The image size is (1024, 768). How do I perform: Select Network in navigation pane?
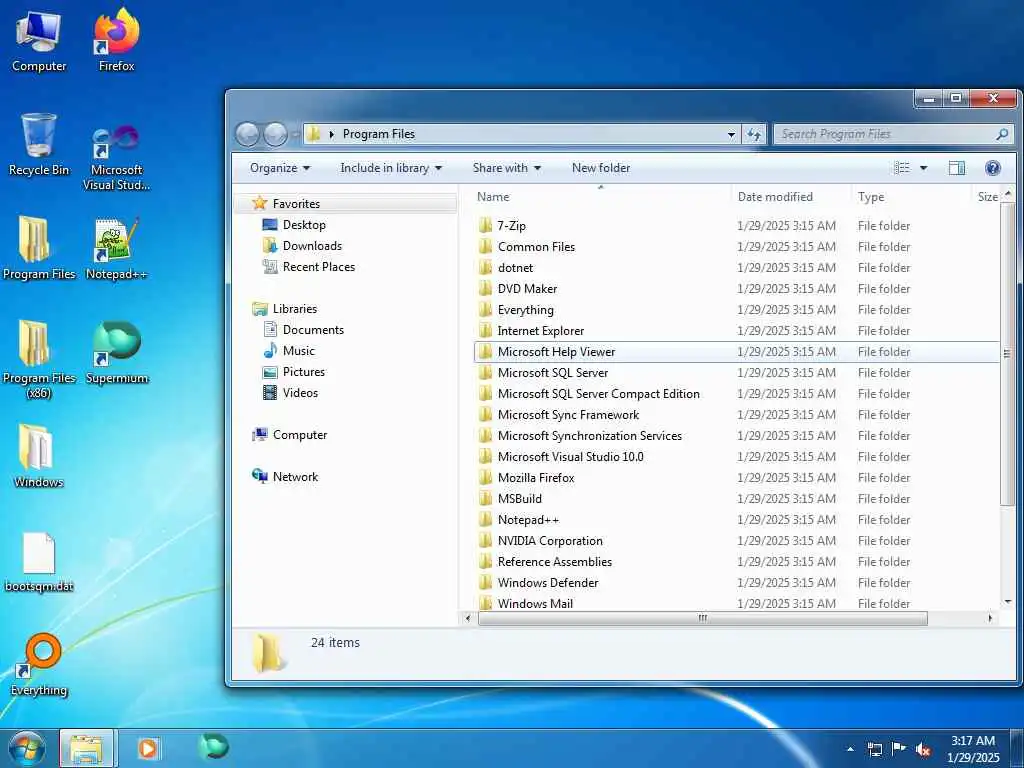click(295, 477)
